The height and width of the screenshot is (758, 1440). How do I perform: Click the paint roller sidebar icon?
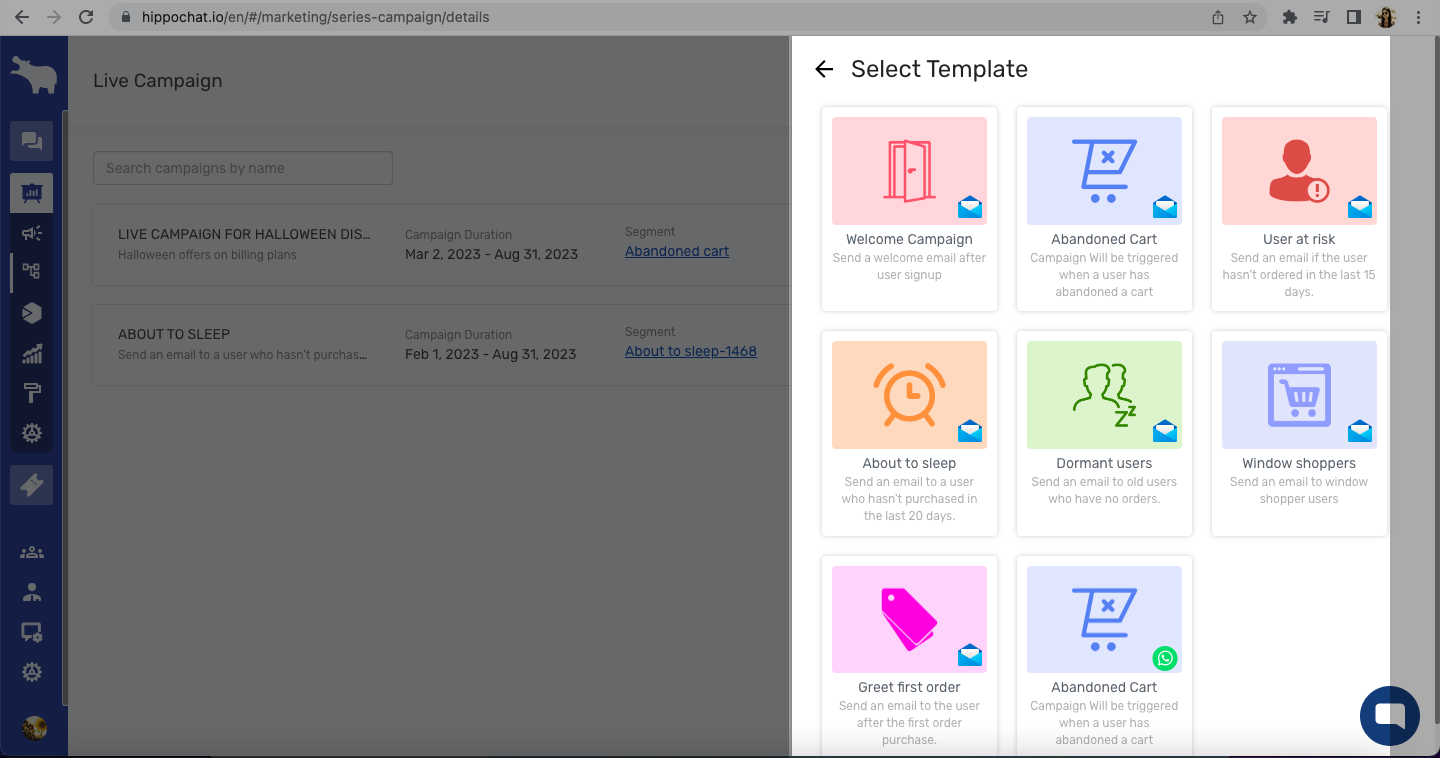tap(32, 393)
